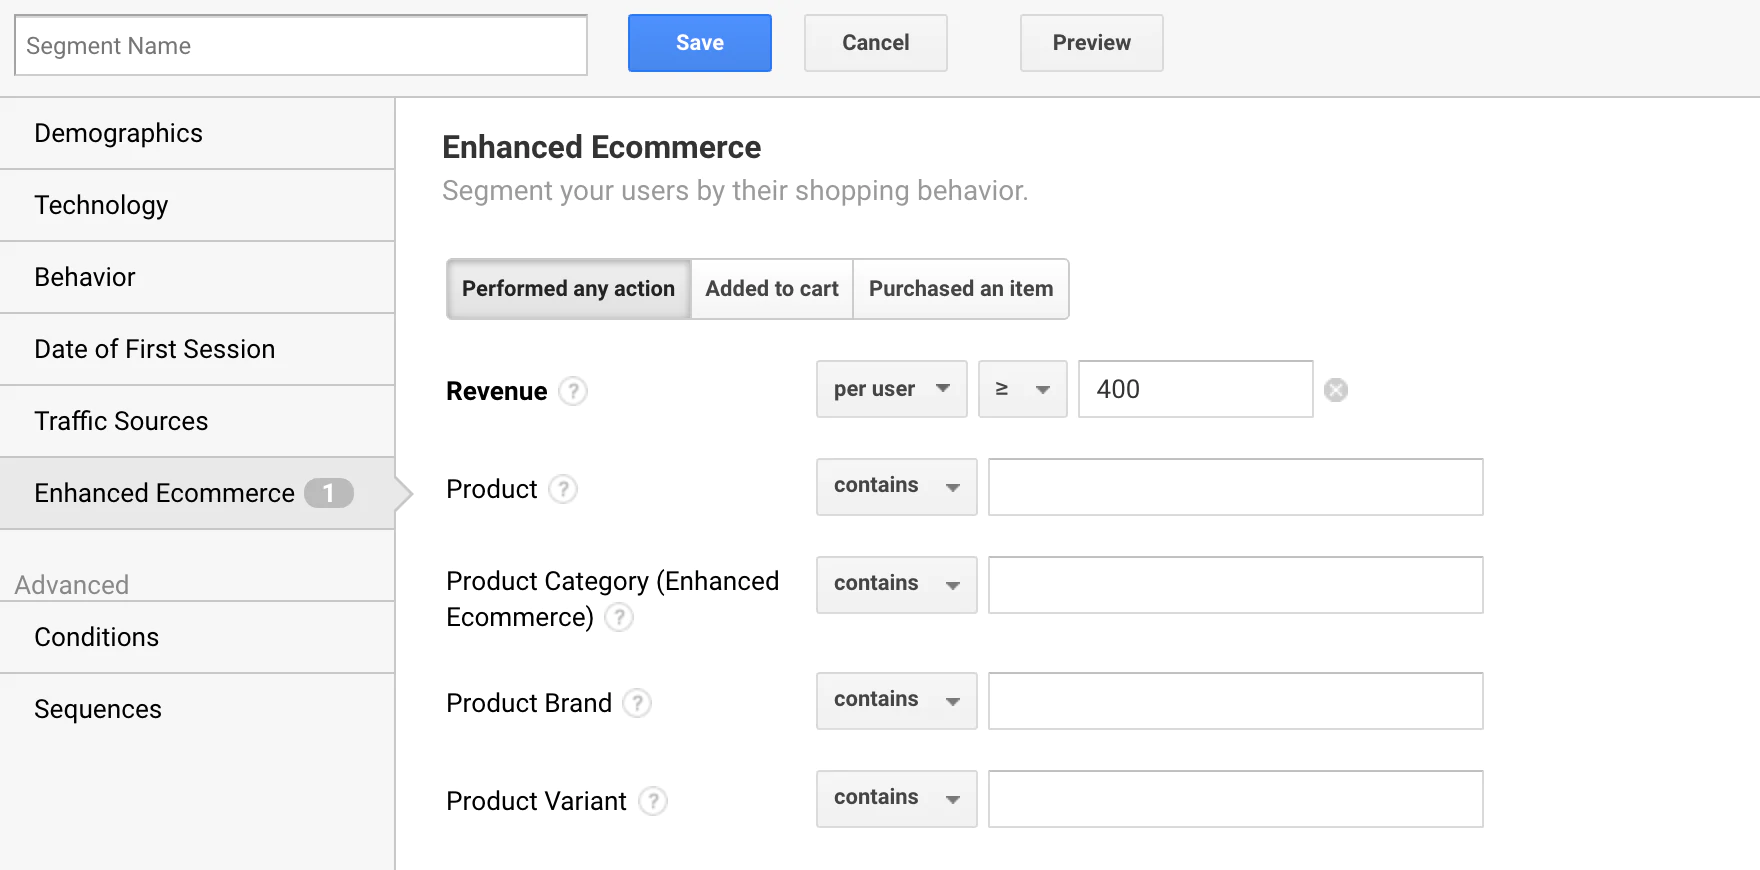Save the segment
Image resolution: width=1760 pixels, height=870 pixels.
coord(700,43)
